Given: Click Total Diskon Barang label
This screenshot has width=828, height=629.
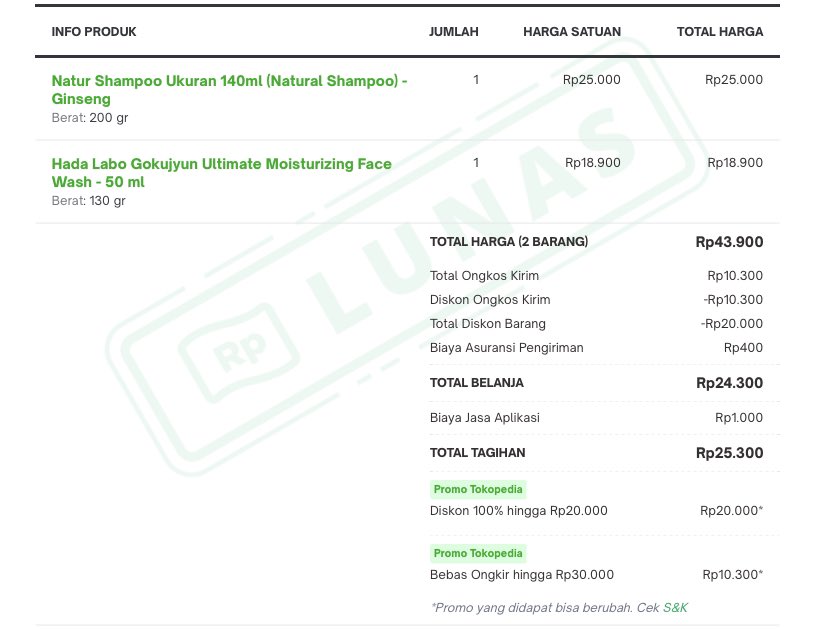Looking at the screenshot, I should click(x=487, y=324).
